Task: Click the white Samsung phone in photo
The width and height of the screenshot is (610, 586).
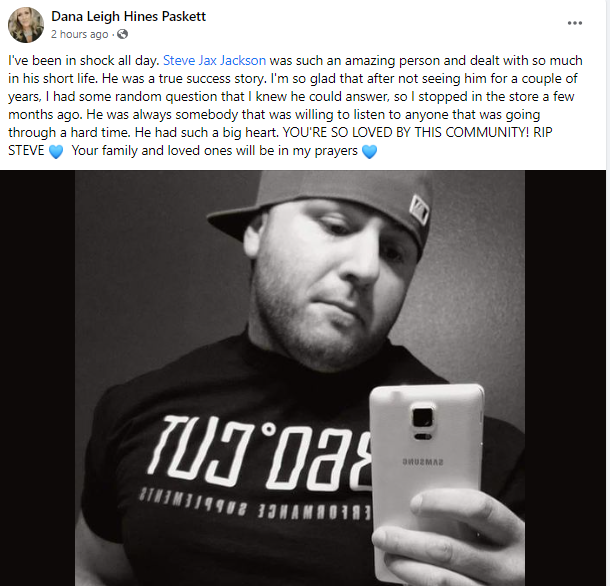Action: (427, 479)
